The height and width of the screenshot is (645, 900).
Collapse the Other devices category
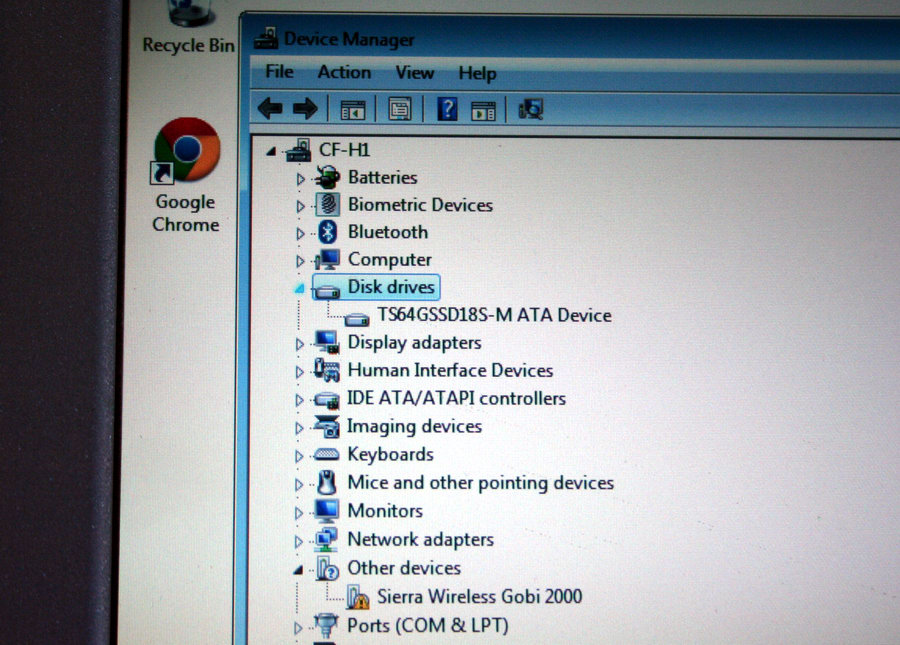click(x=299, y=569)
